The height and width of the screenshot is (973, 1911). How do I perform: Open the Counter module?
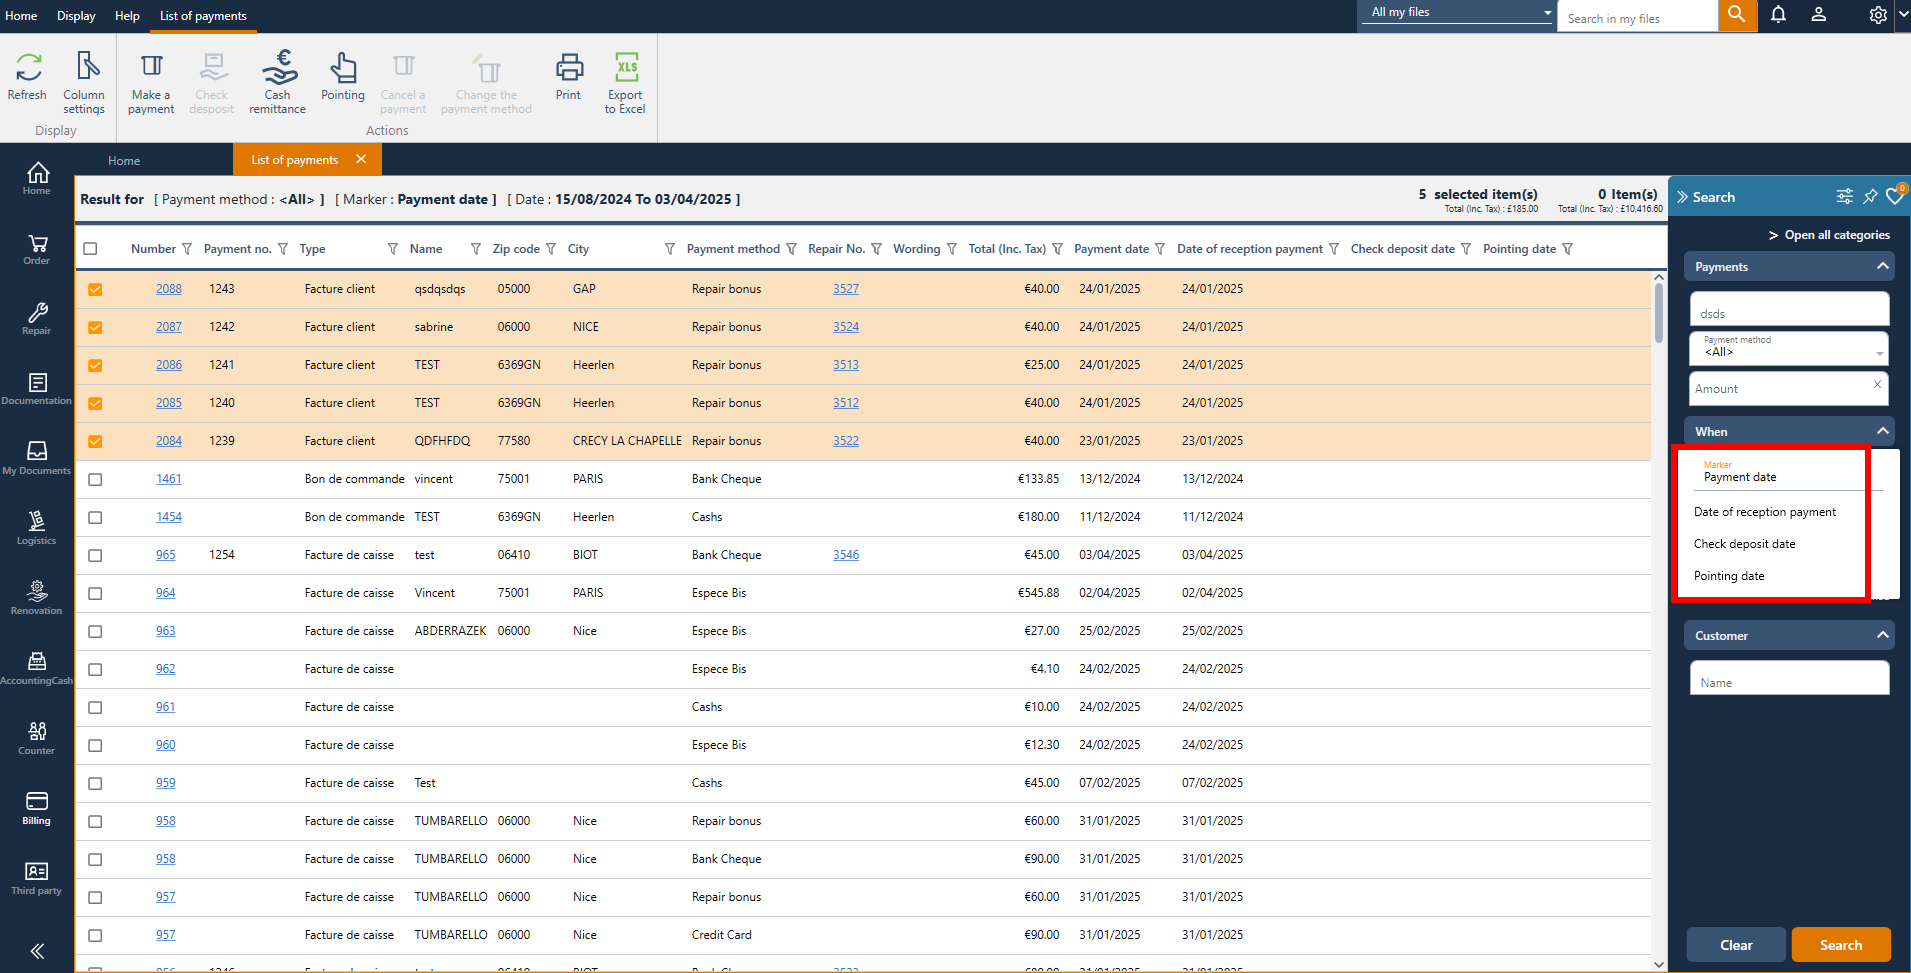tap(37, 739)
